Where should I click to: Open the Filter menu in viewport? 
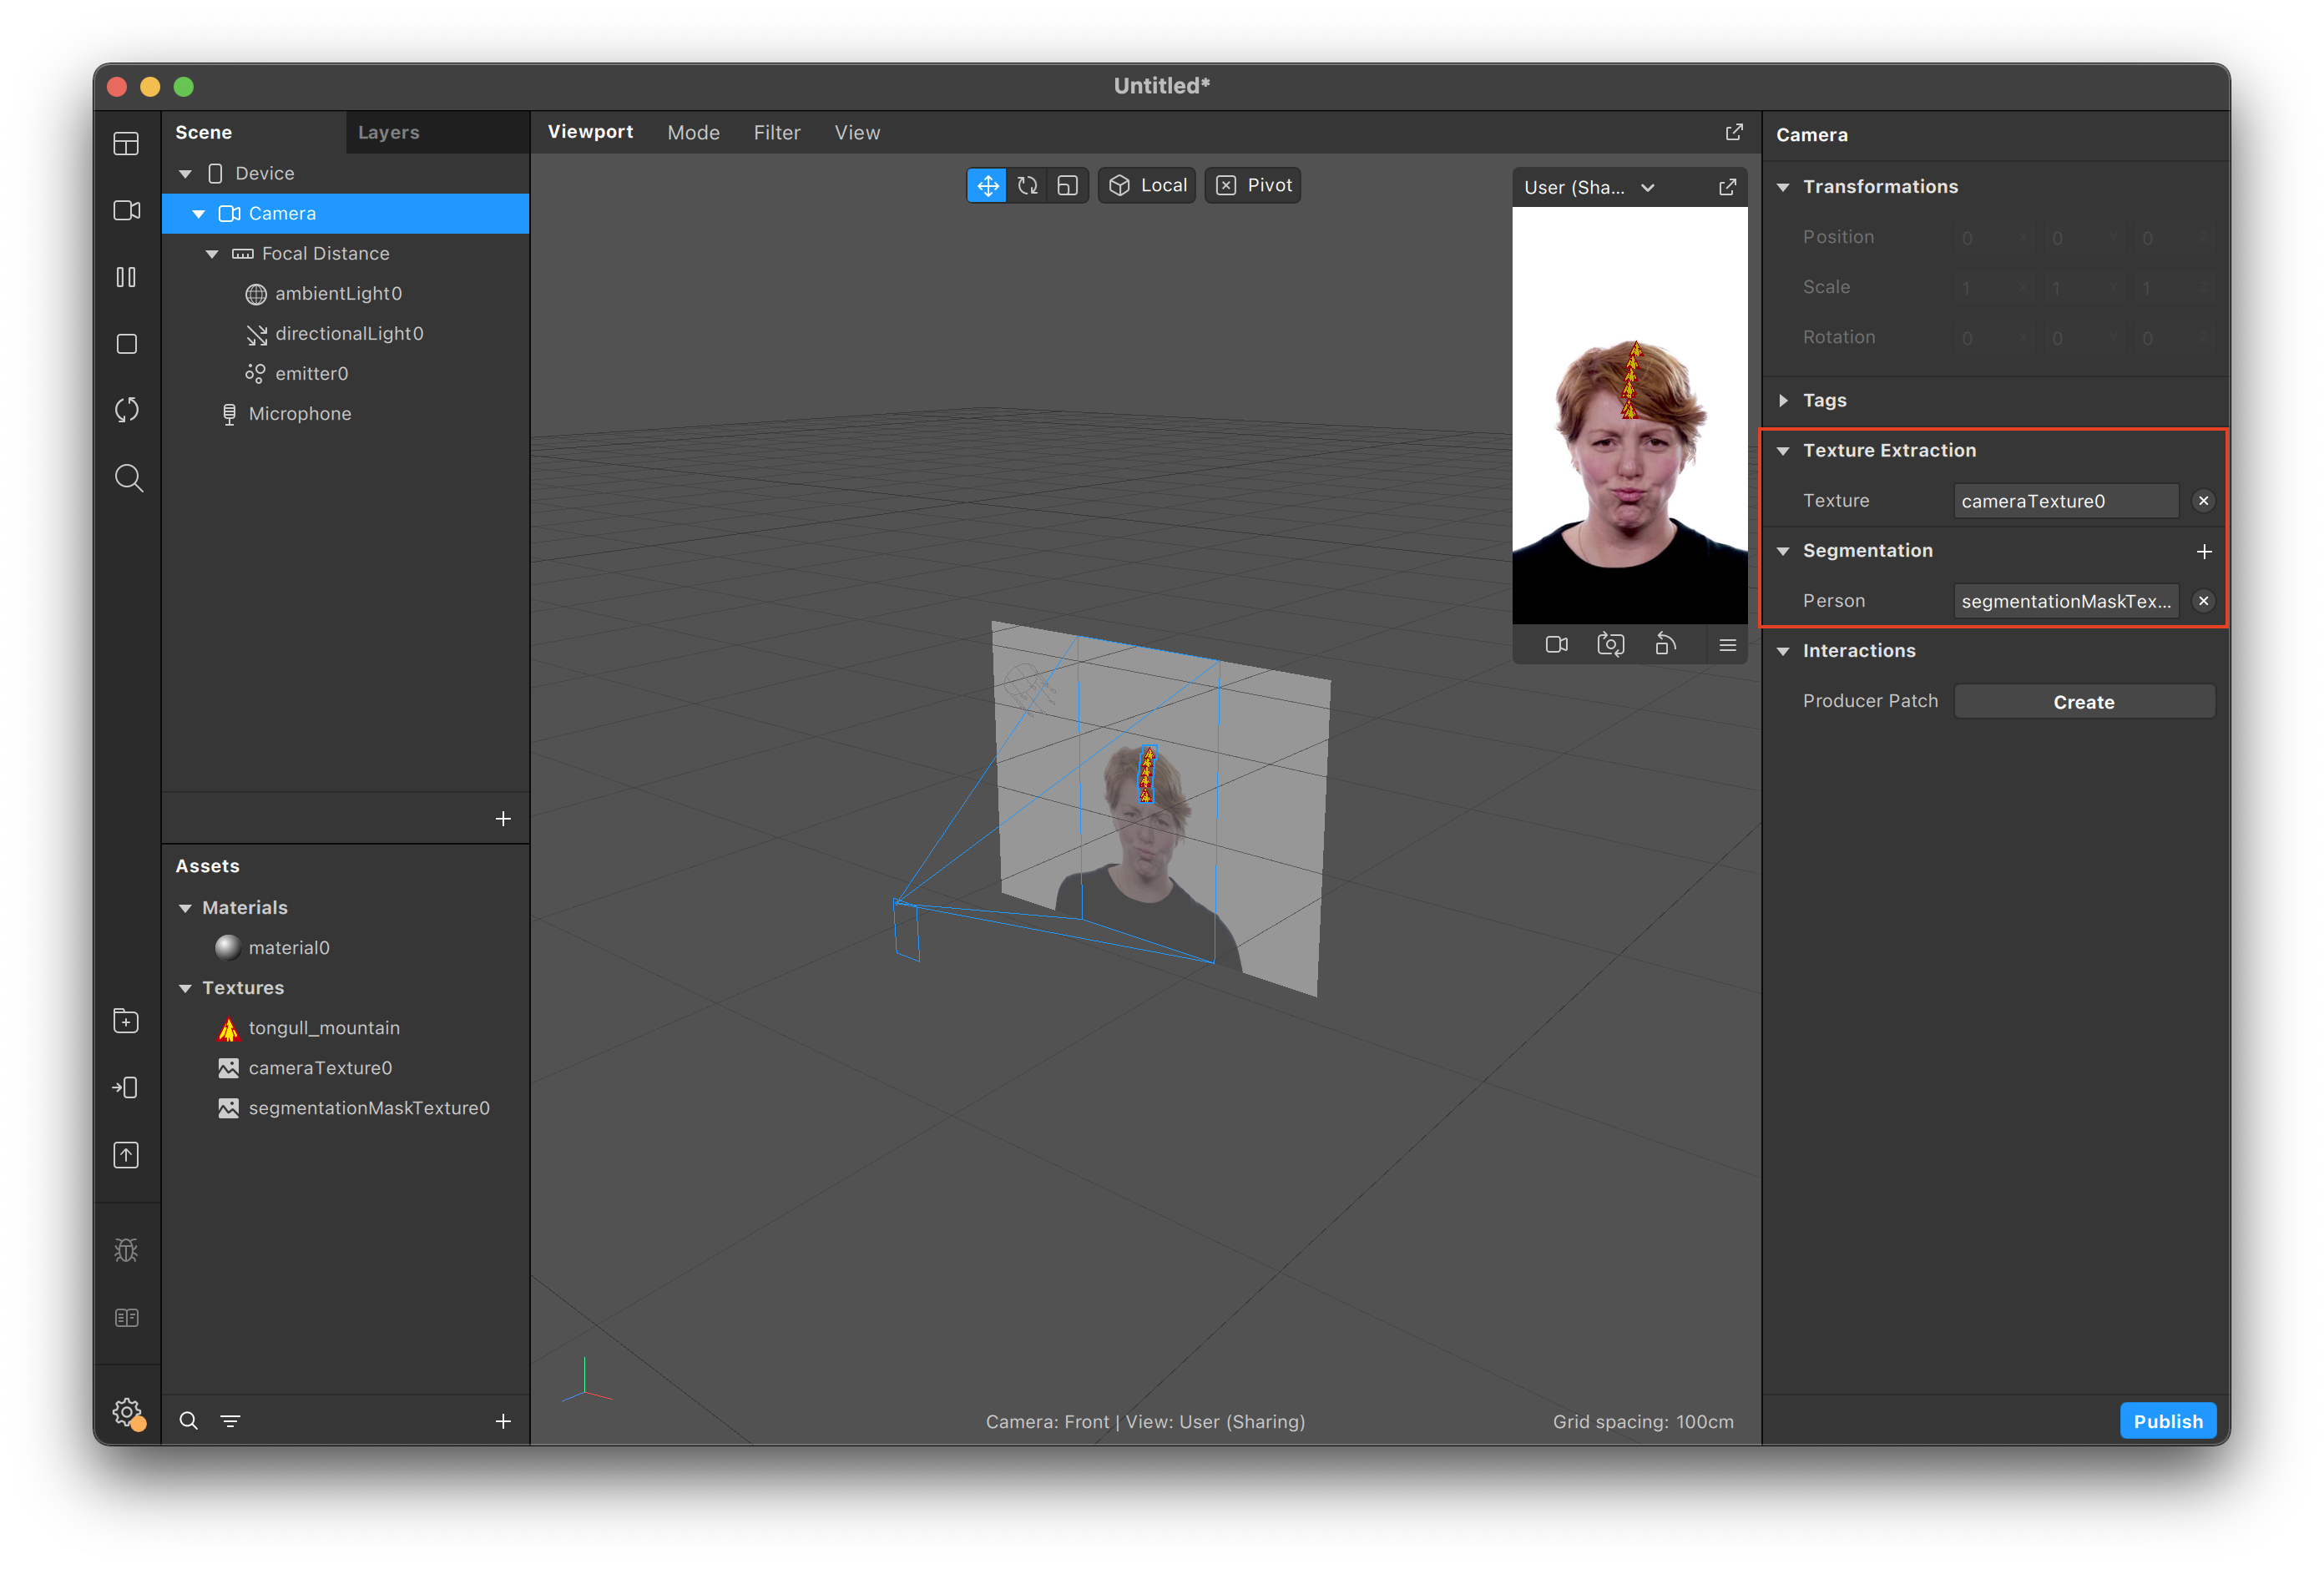776,133
